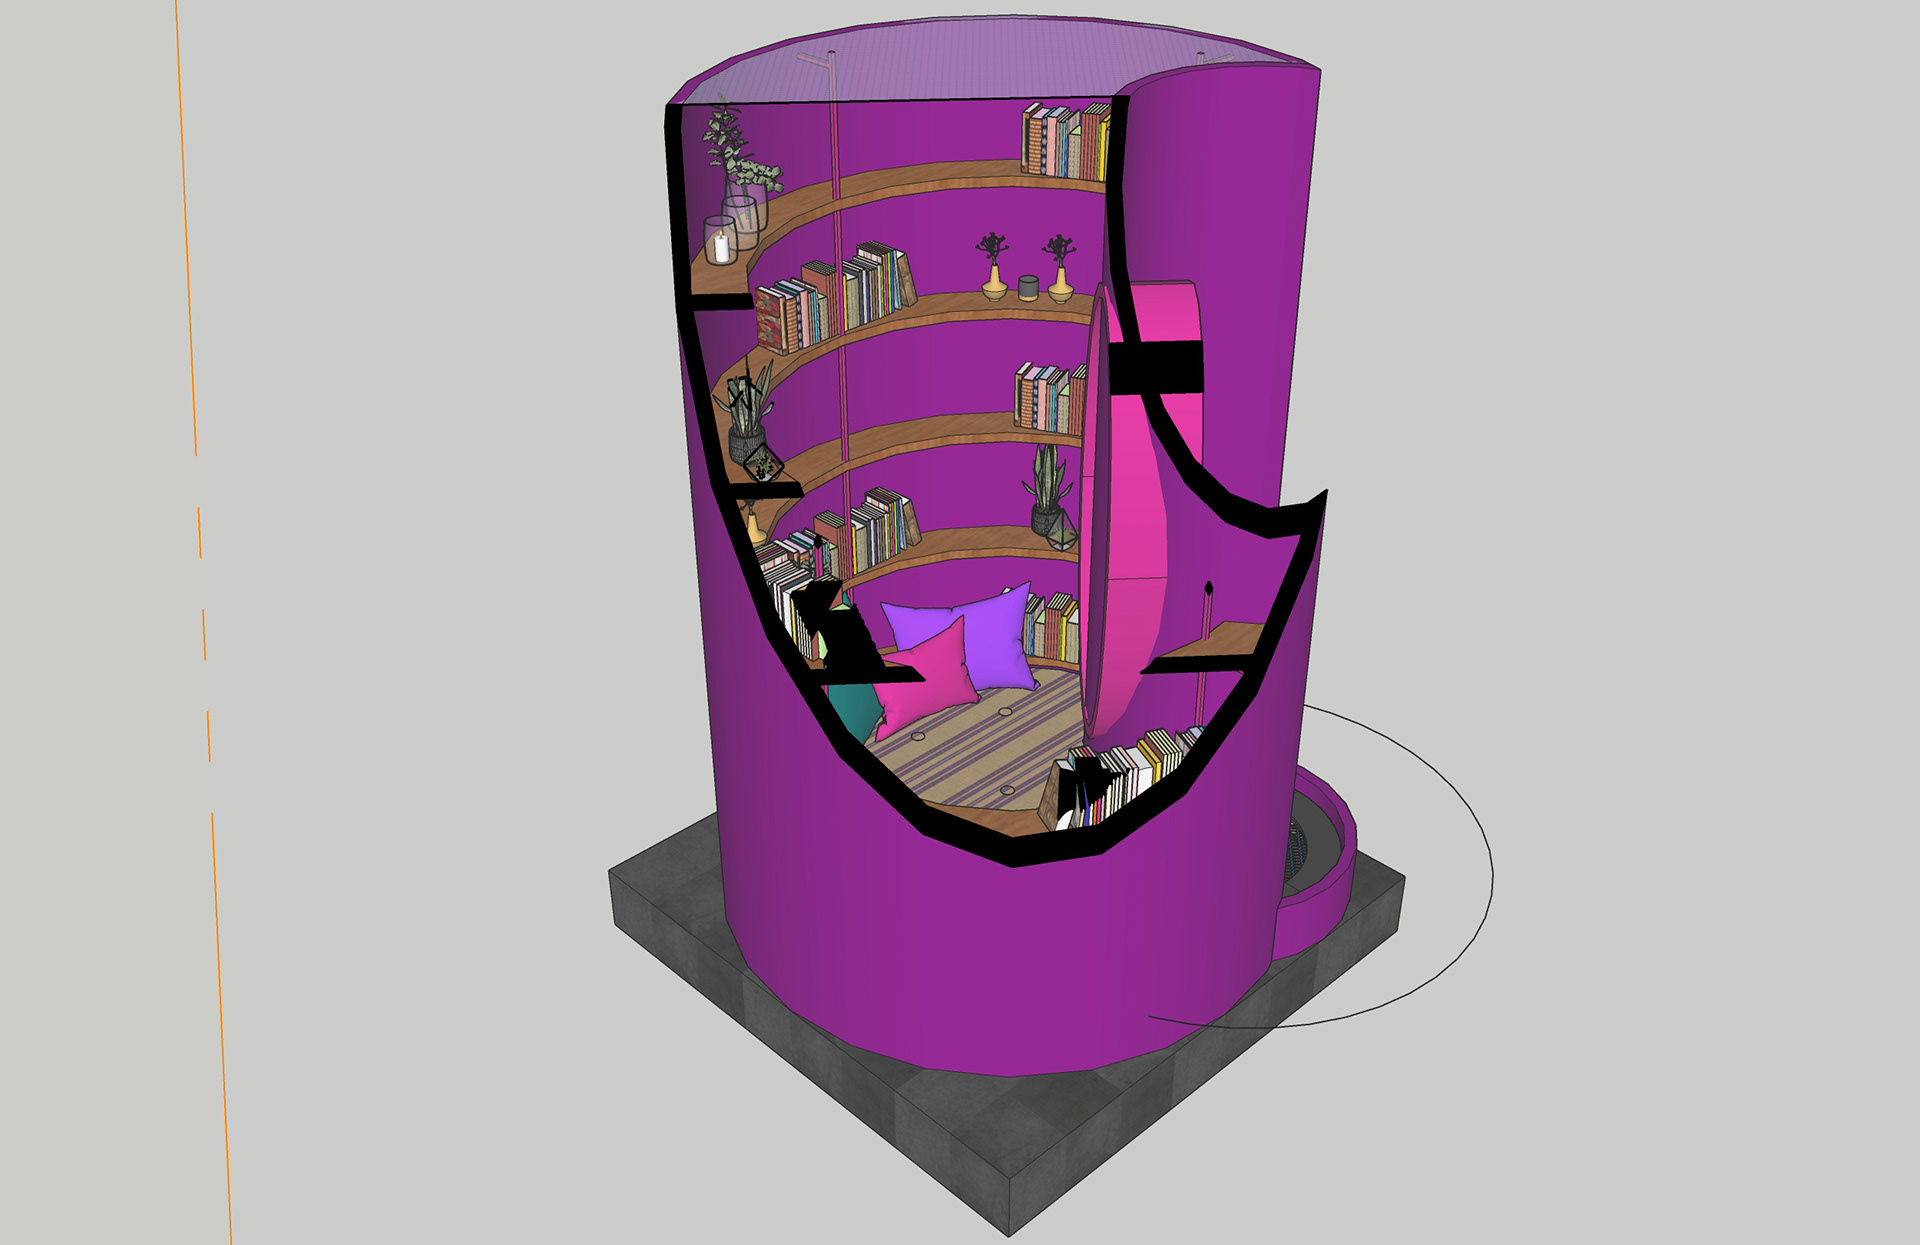Click the orange axis line
The image size is (1920, 1245).
point(204,620)
